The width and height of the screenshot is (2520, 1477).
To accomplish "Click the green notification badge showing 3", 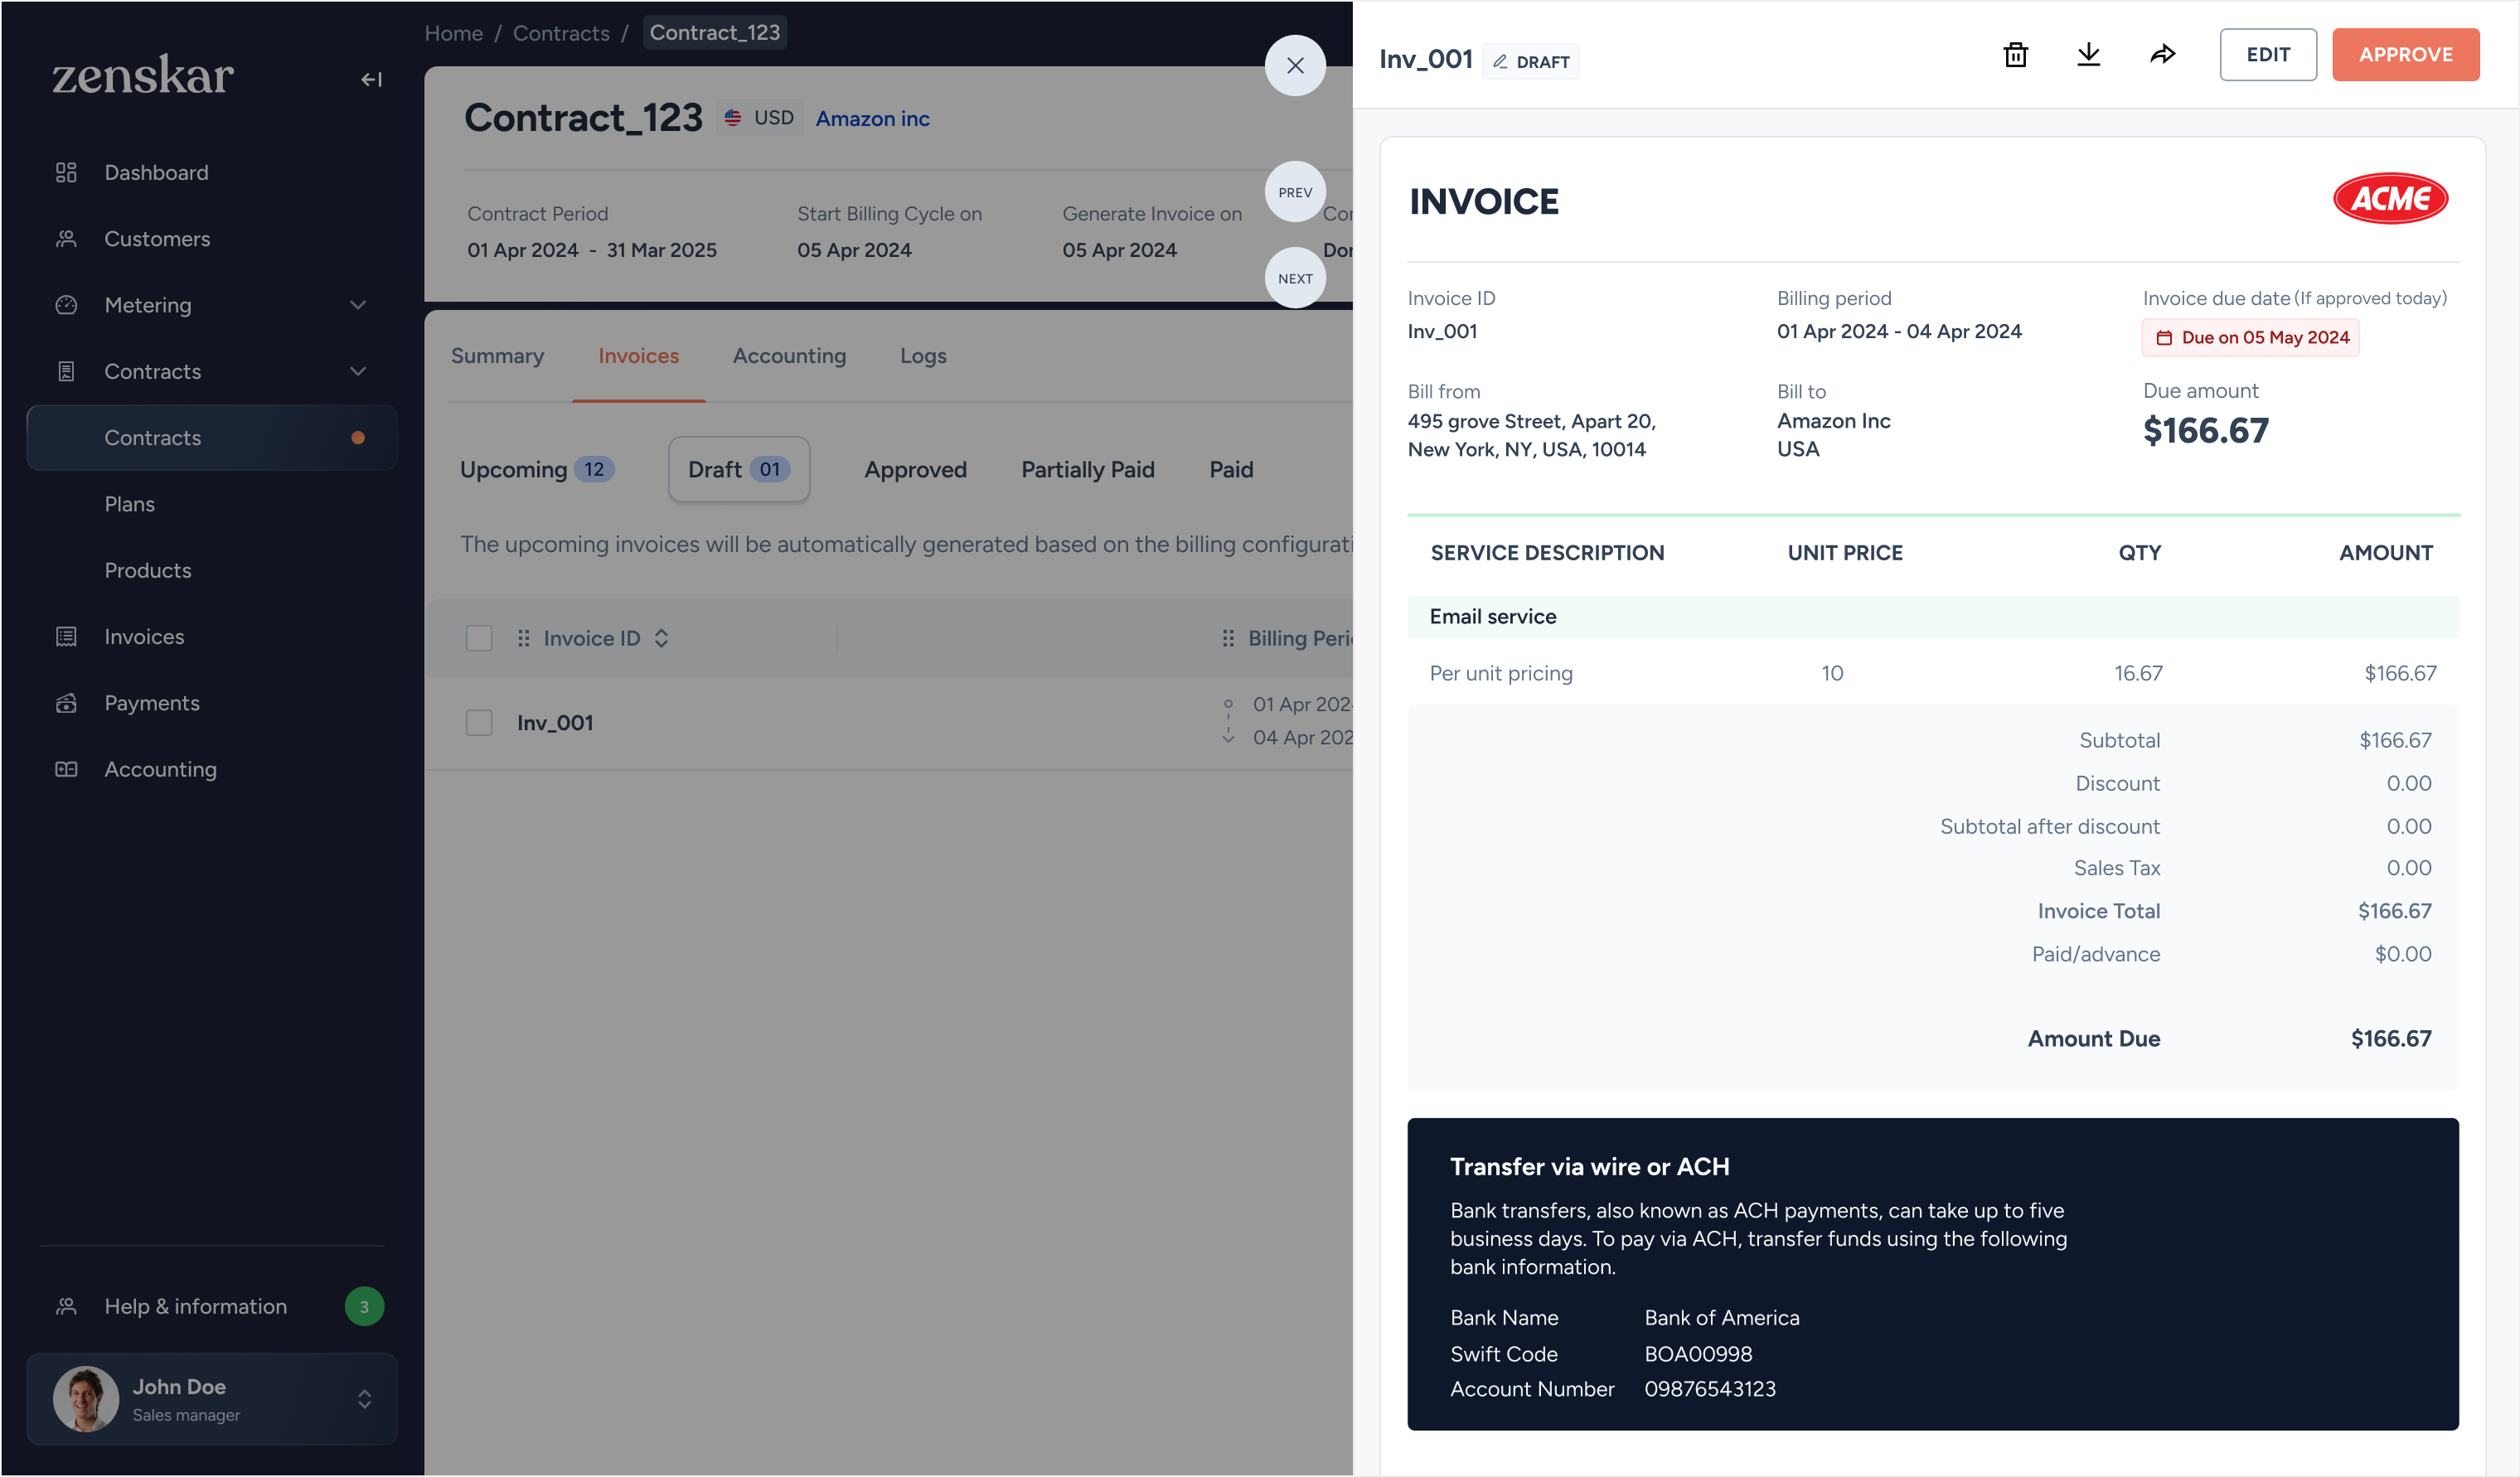I will pos(364,1306).
